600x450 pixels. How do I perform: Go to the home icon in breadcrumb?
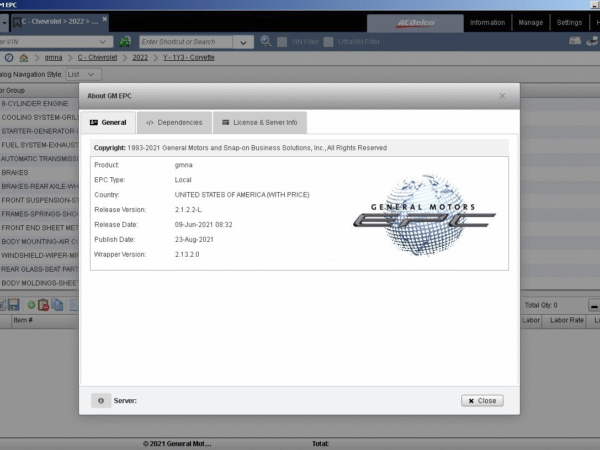24,58
